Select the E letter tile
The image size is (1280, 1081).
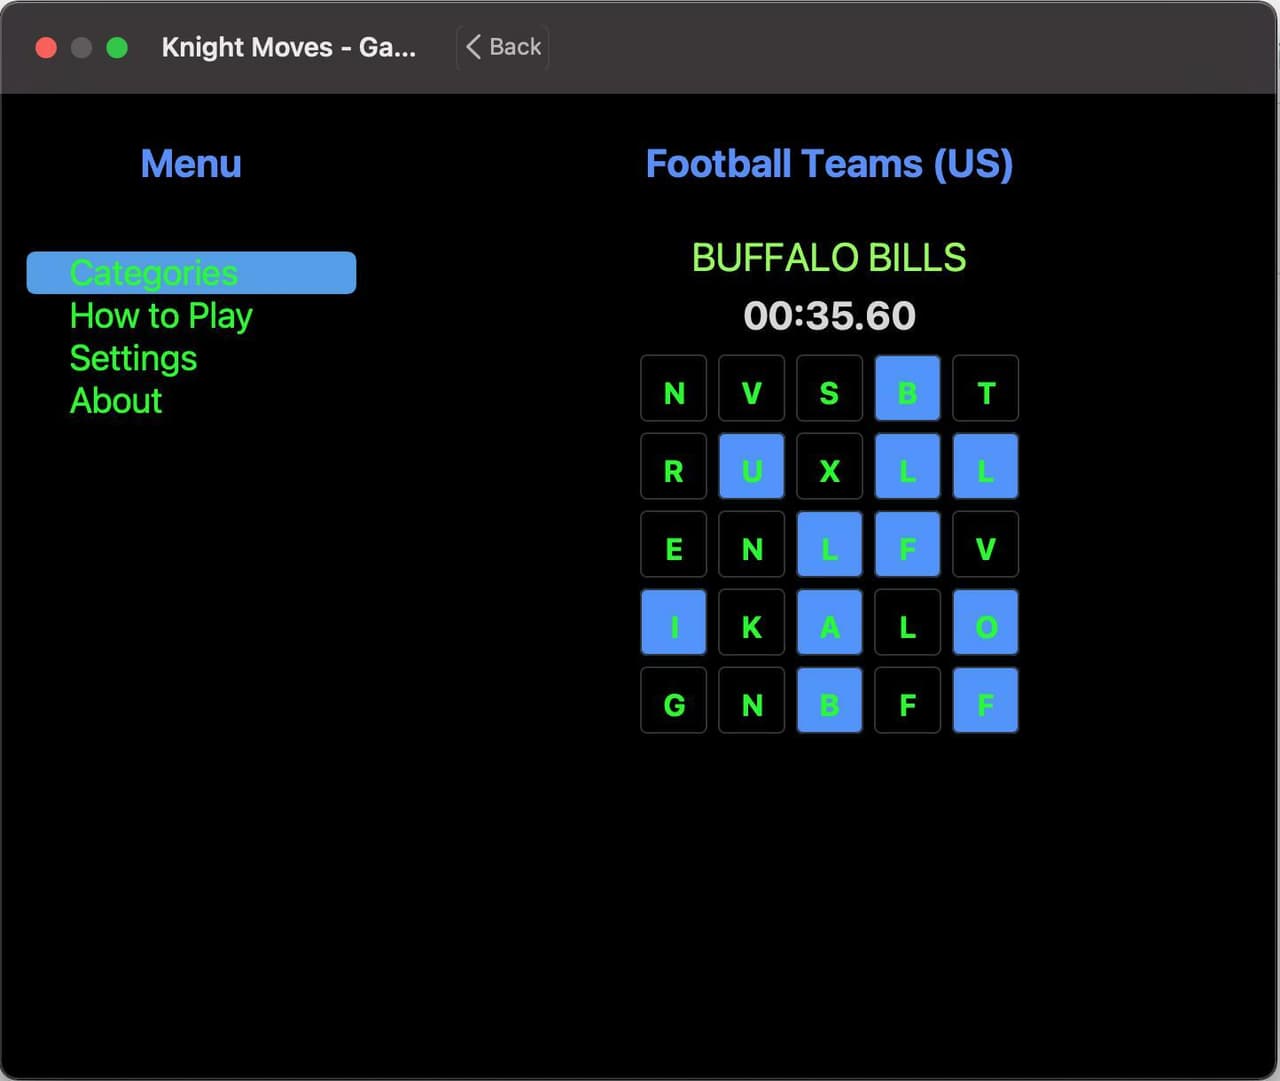coord(674,544)
